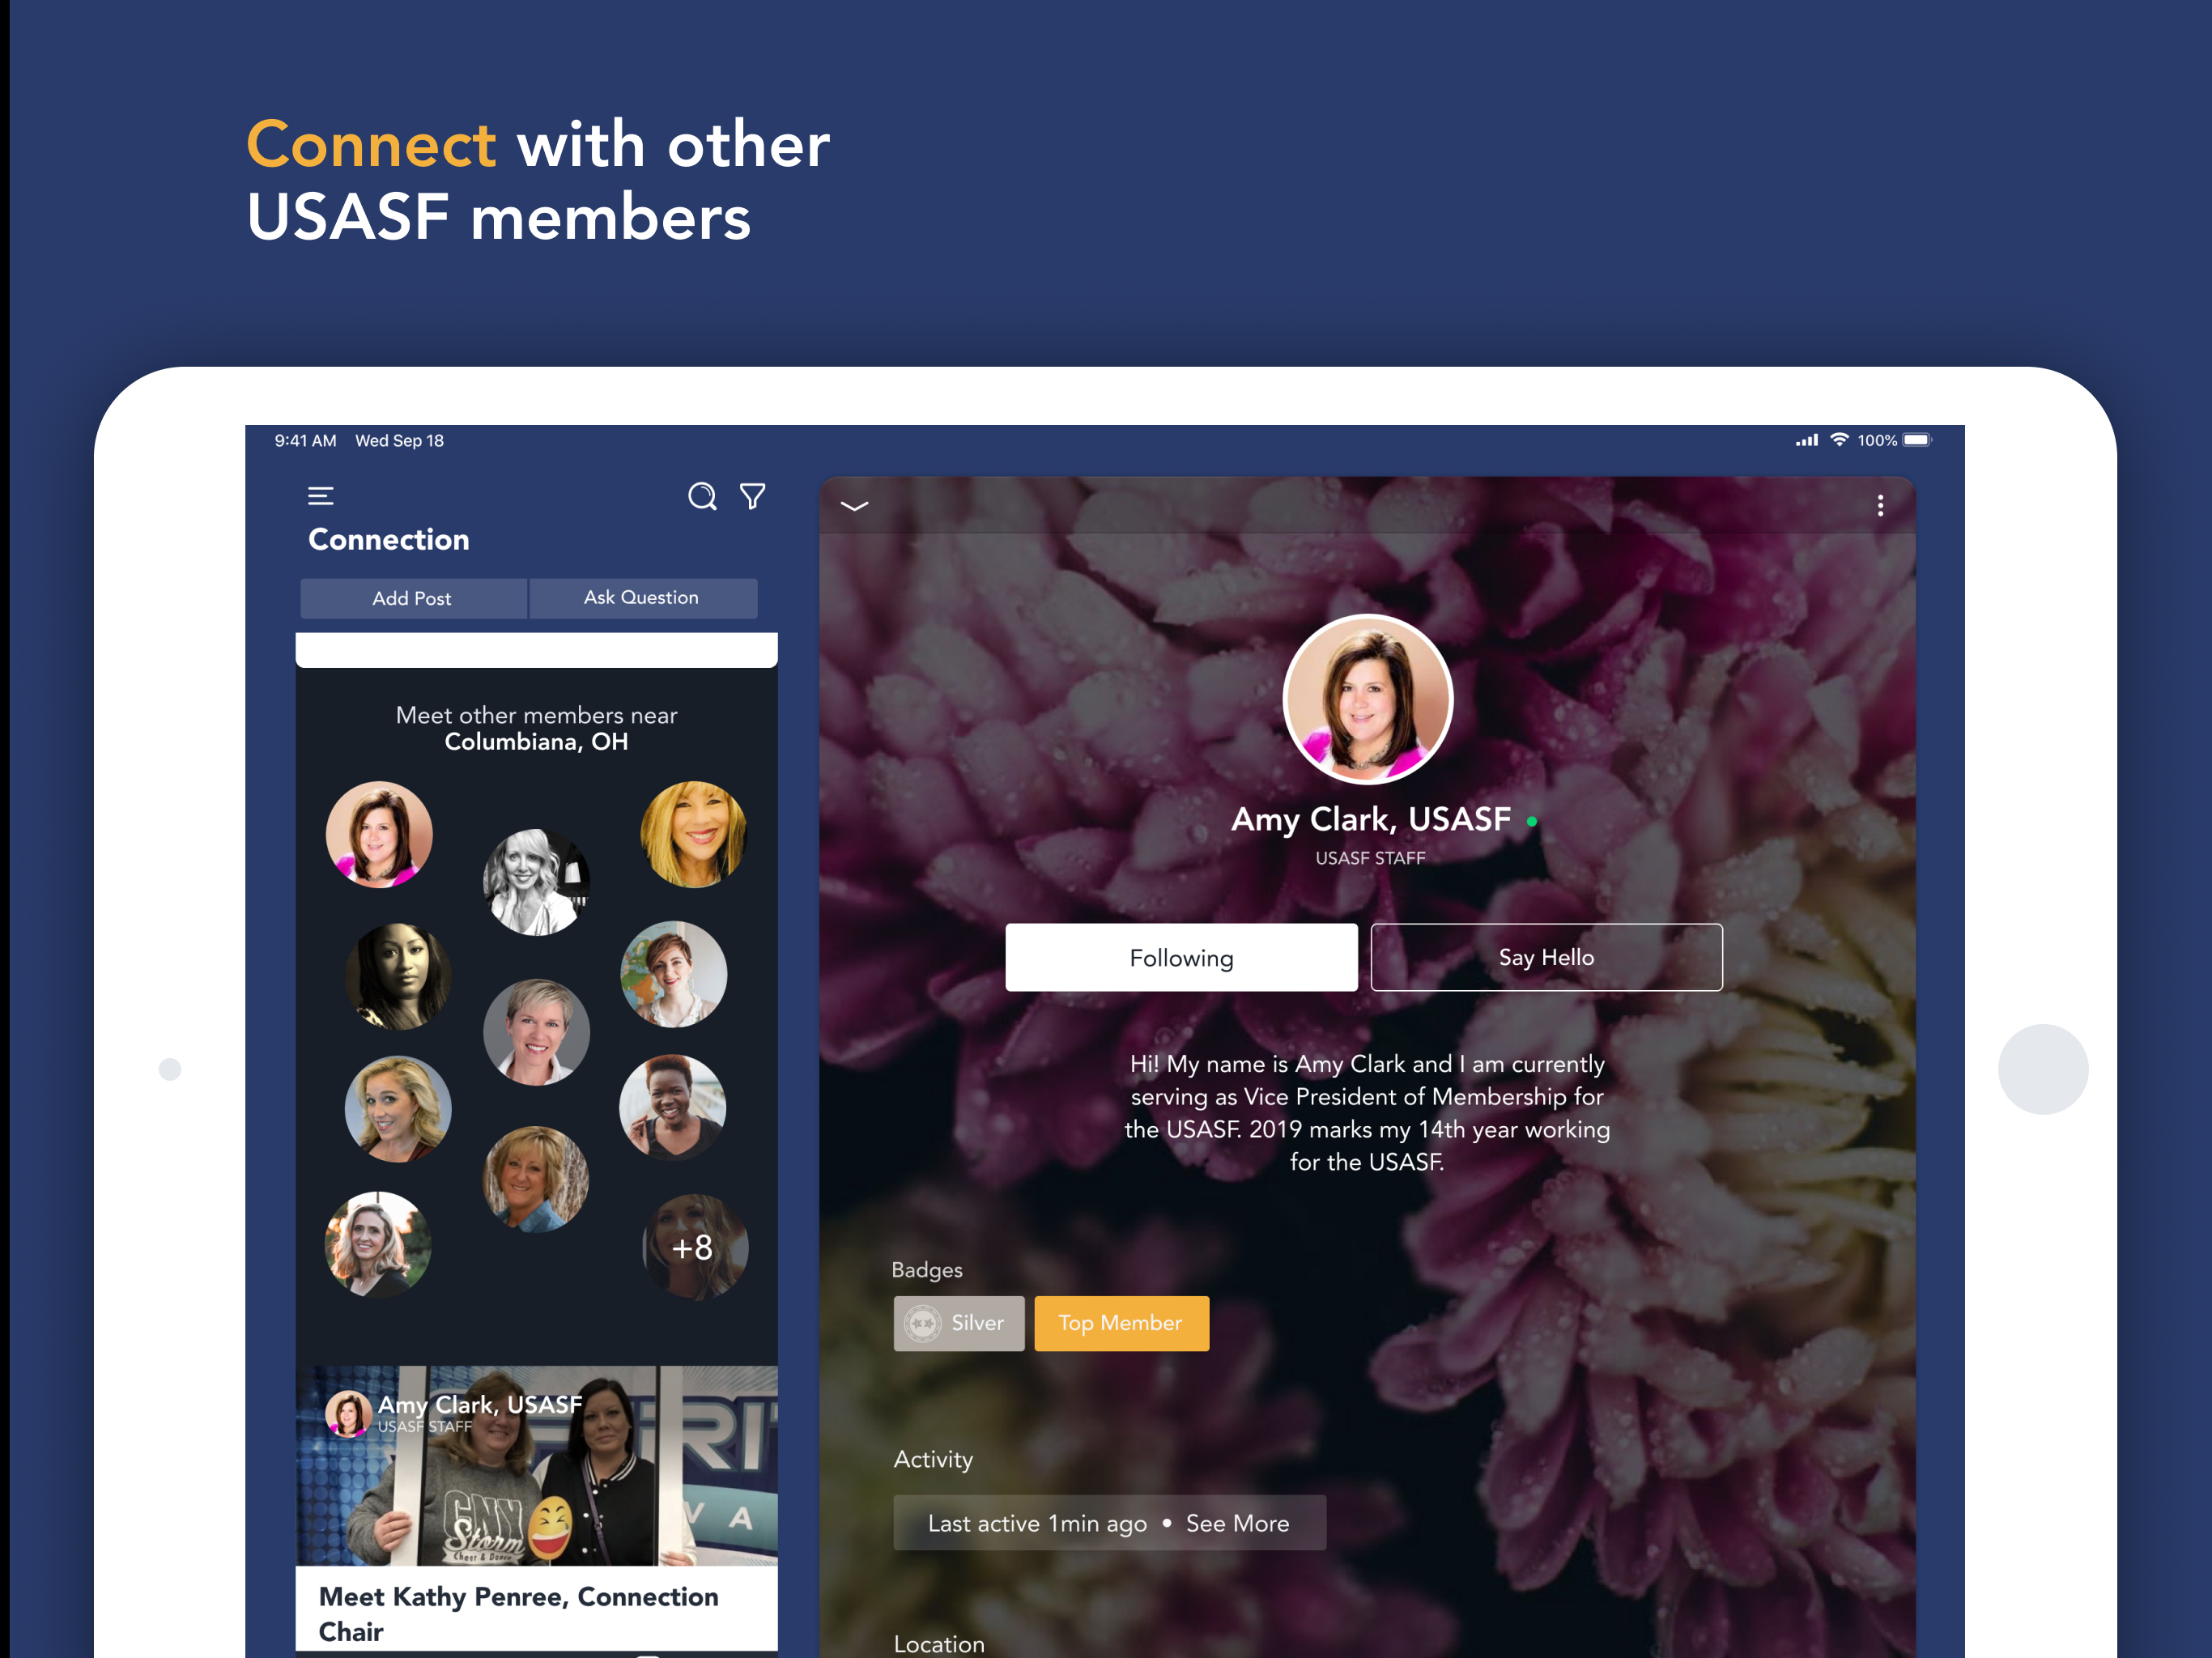This screenshot has width=2212, height=1658.
Task: Select the Add Post tab
Action: pyautogui.click(x=413, y=598)
